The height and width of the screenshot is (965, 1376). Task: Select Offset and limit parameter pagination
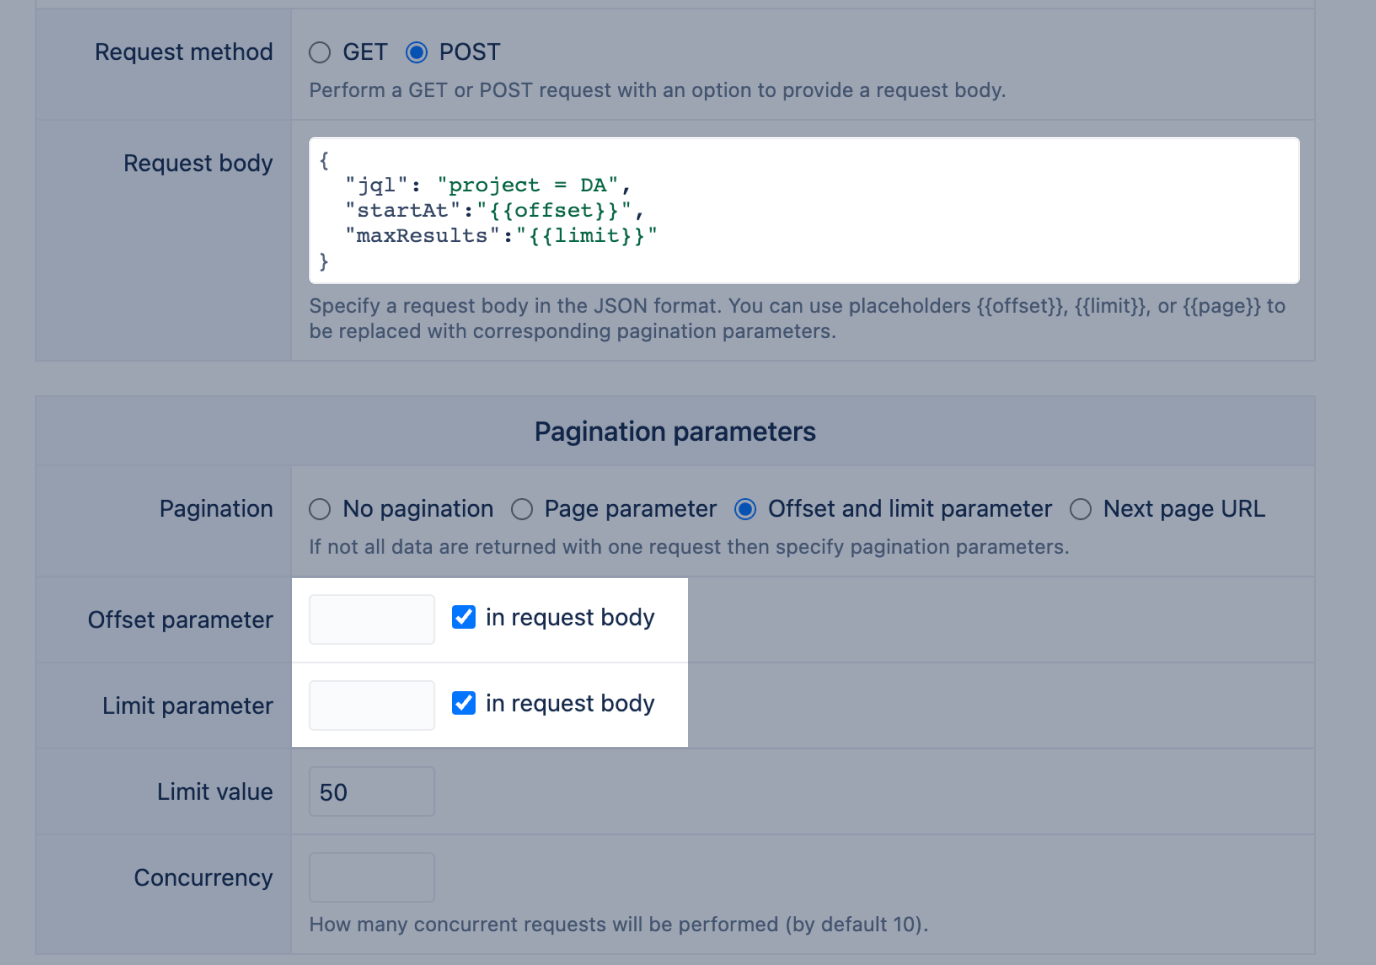tap(745, 509)
